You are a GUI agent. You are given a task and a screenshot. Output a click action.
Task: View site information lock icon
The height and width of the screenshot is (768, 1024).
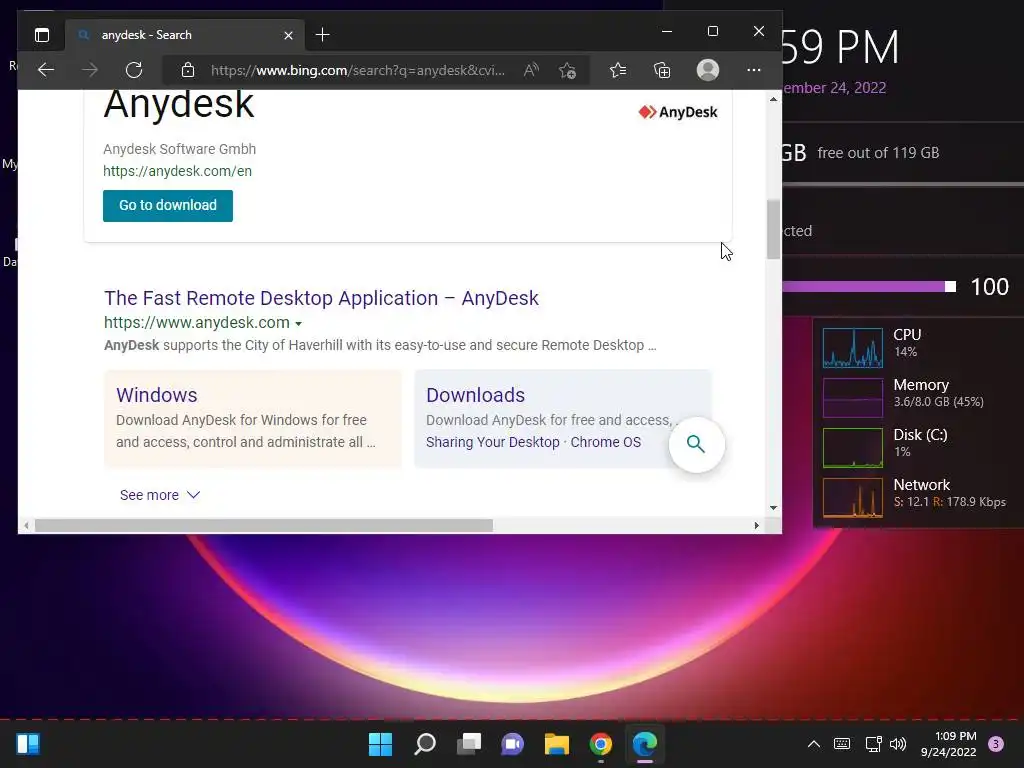(x=187, y=70)
